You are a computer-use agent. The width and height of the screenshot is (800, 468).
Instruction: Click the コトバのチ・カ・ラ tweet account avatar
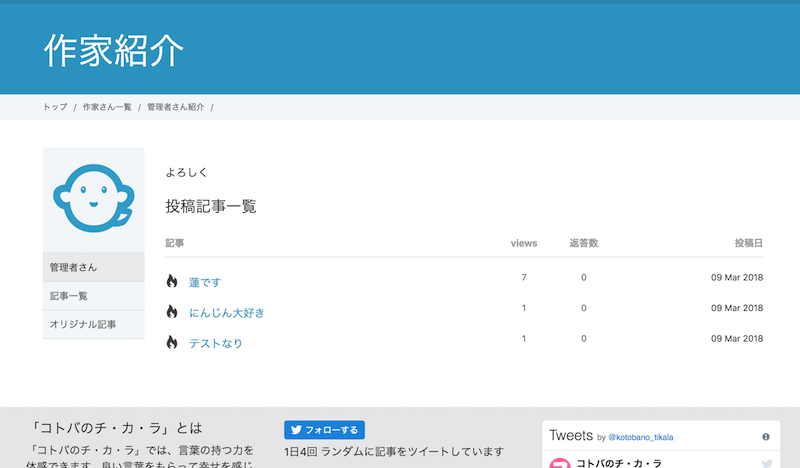(560, 463)
